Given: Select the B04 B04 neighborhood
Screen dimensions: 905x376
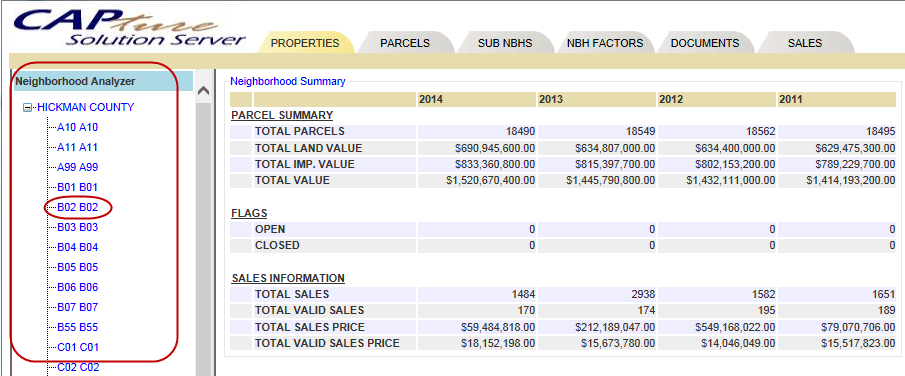Looking at the screenshot, I should [x=77, y=247].
